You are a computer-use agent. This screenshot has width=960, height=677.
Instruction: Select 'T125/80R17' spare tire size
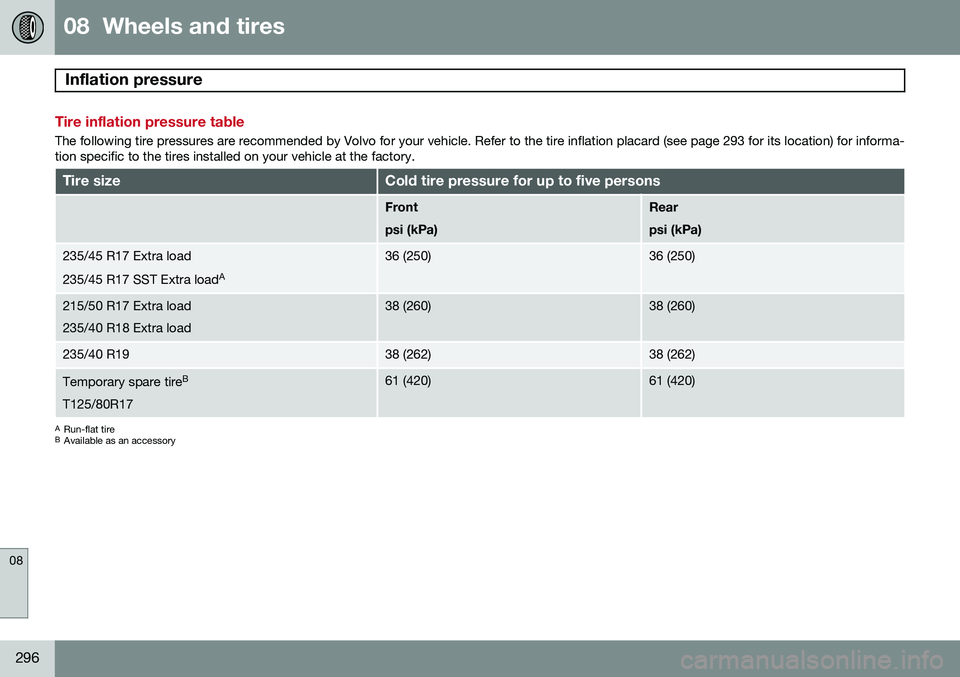[97, 404]
